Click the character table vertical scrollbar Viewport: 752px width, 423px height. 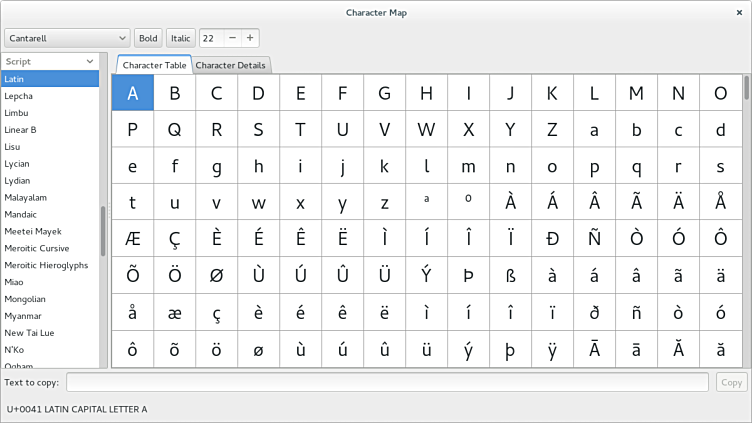[746, 90]
